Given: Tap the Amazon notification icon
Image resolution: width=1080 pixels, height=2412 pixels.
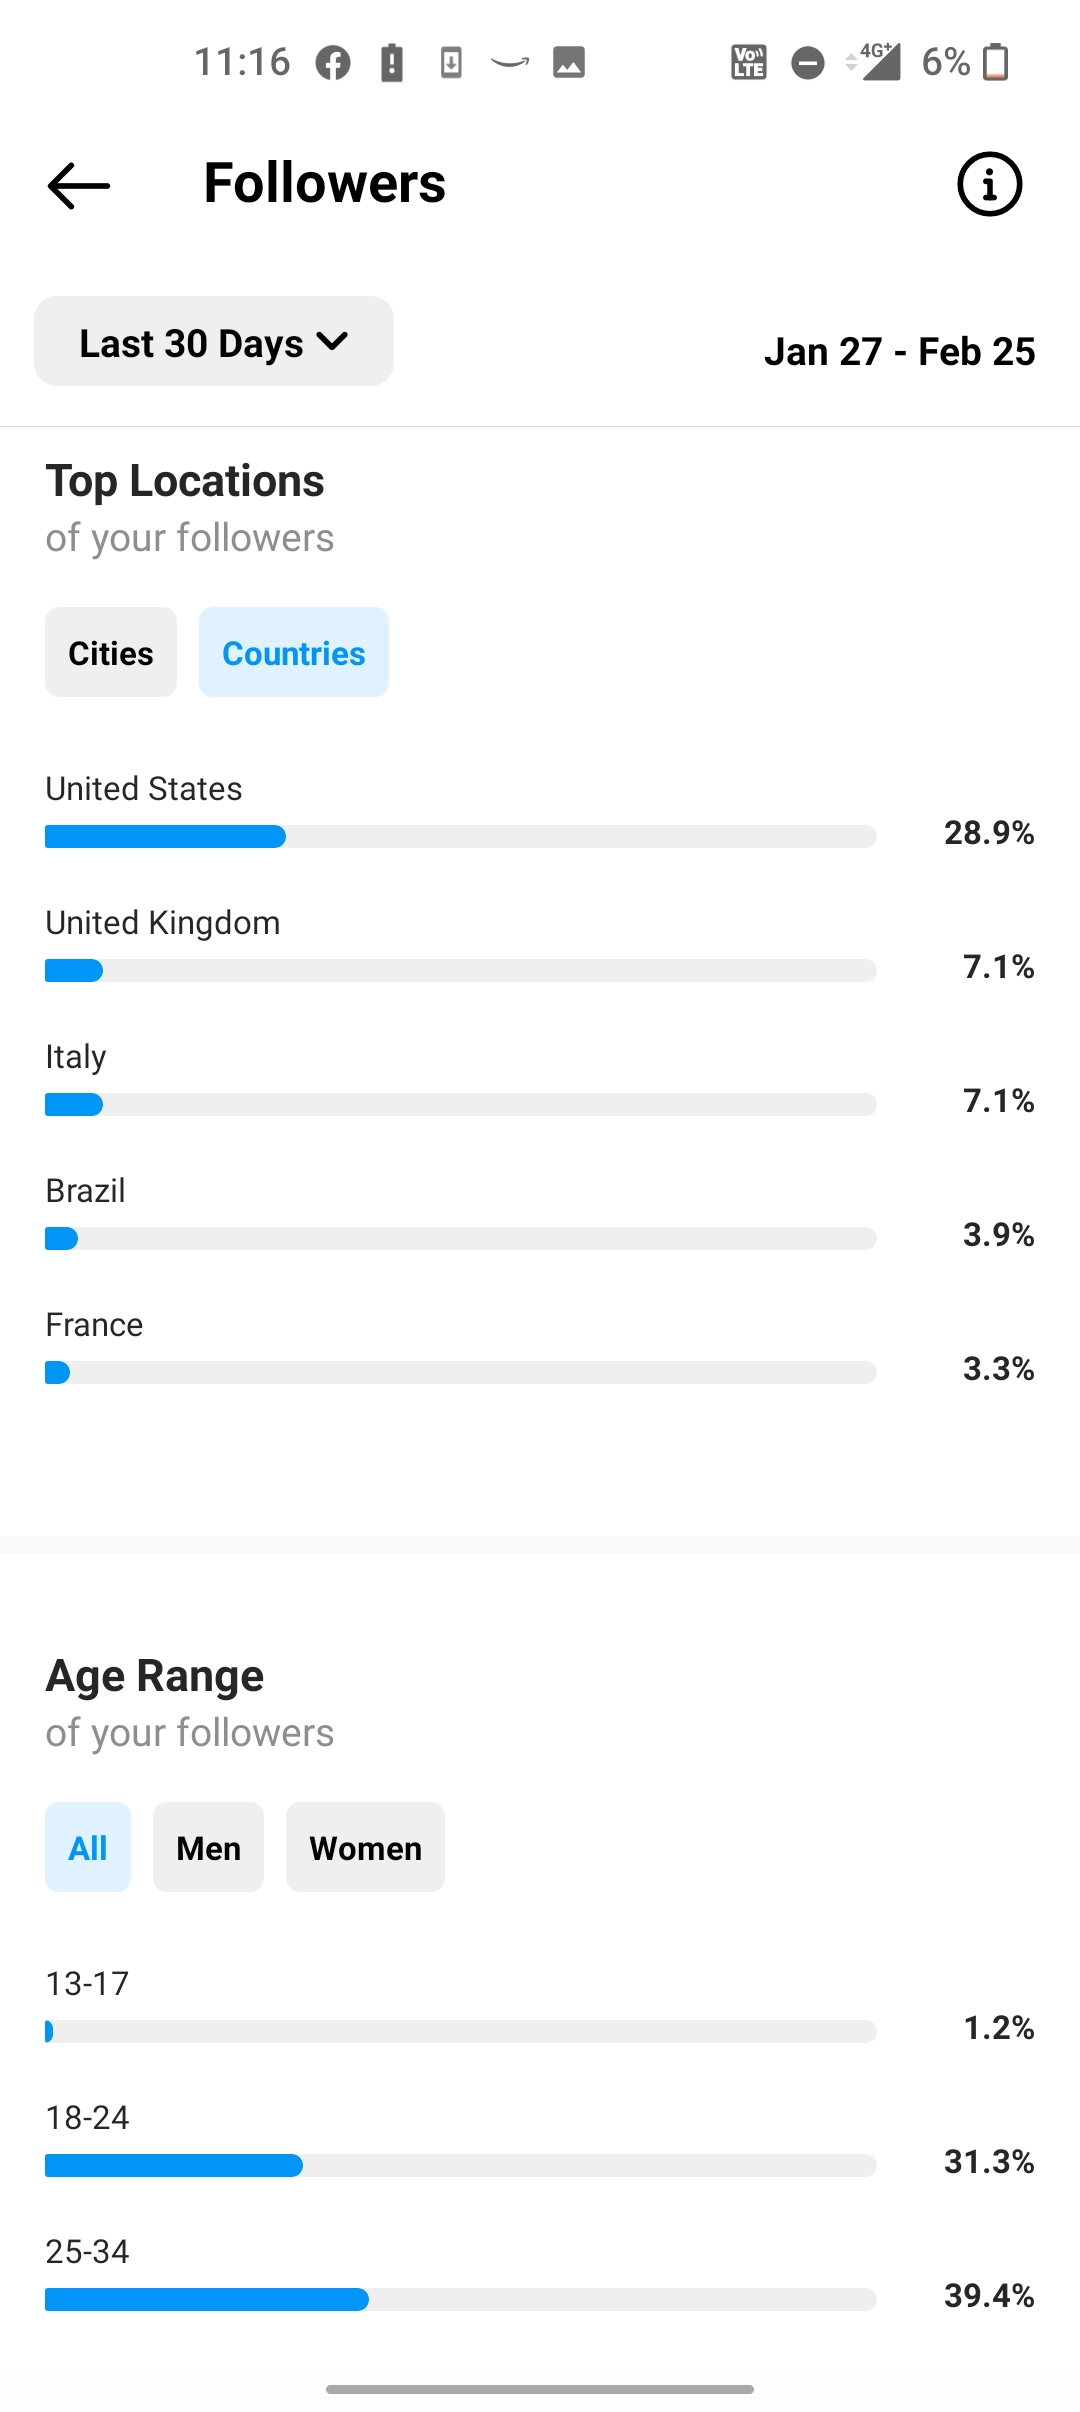Looking at the screenshot, I should point(510,63).
